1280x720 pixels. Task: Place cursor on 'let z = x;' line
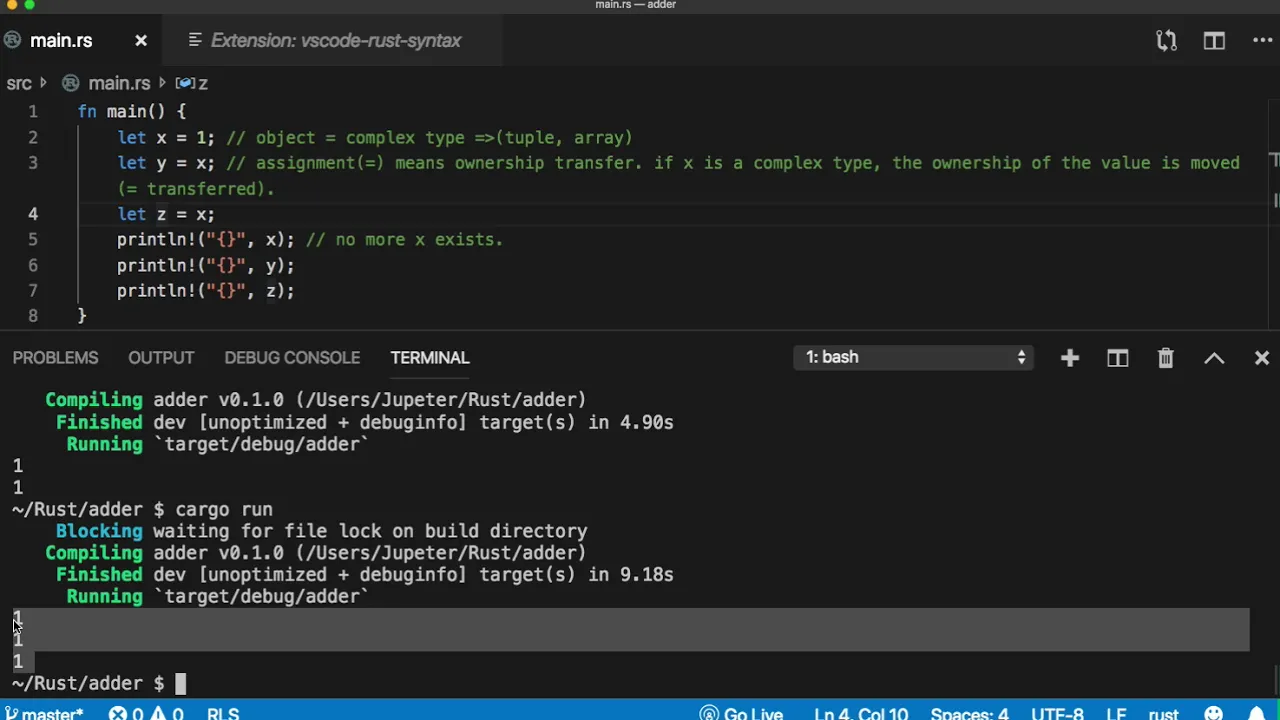(x=166, y=214)
